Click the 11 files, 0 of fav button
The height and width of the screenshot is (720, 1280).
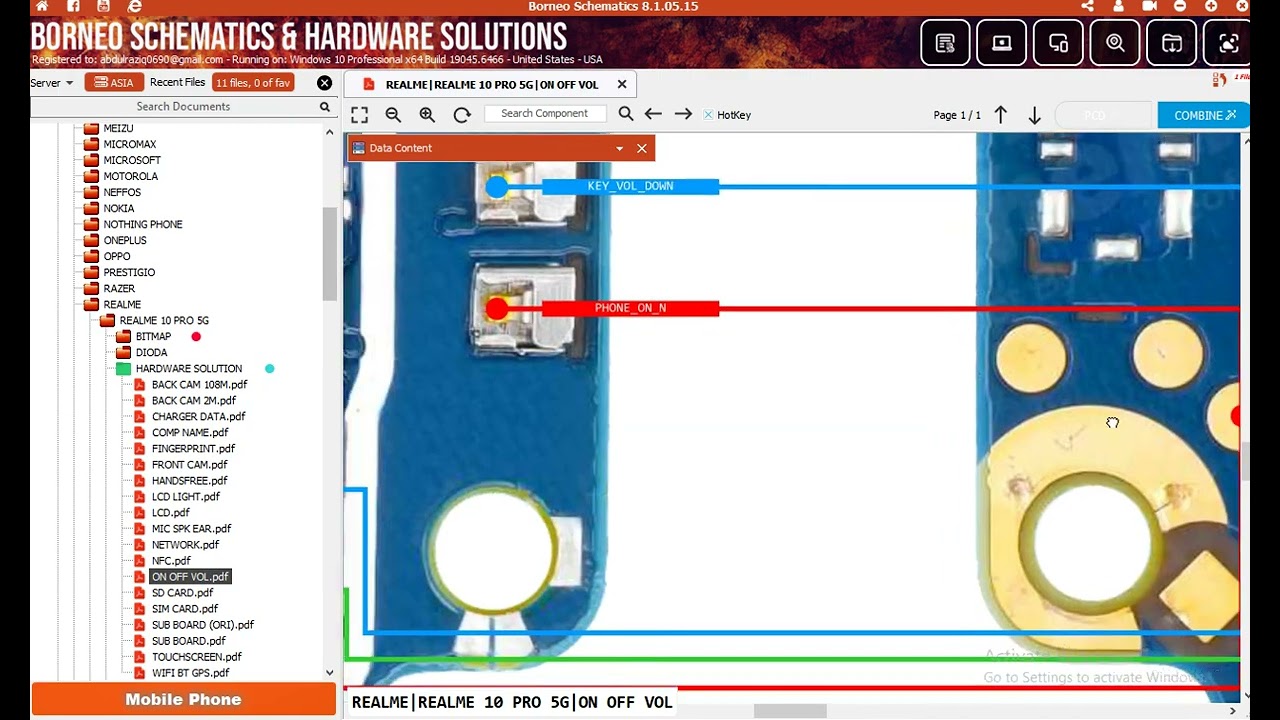[253, 83]
